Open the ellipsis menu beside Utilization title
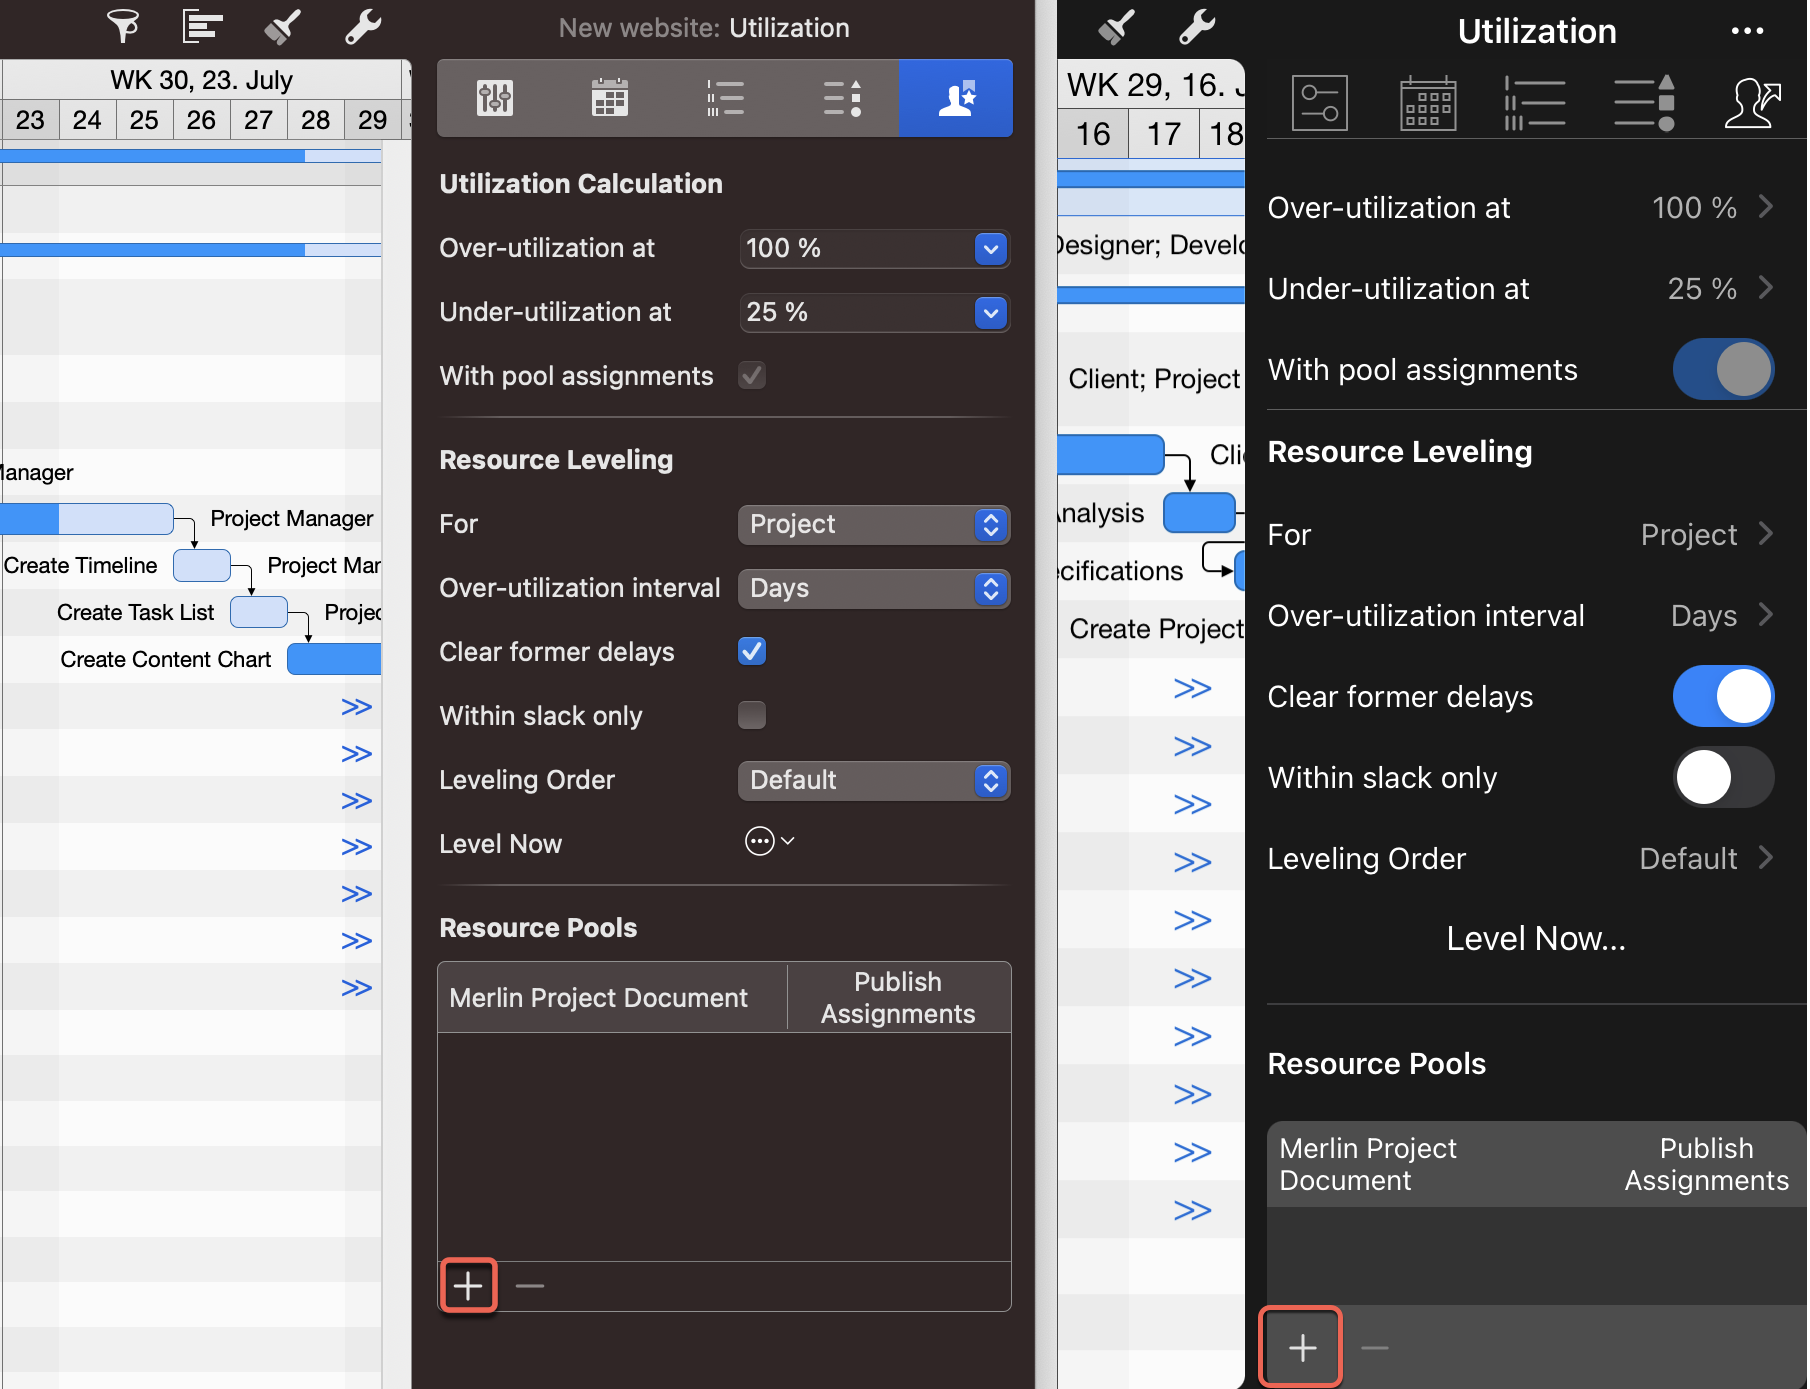The height and width of the screenshot is (1389, 1810). [x=1746, y=31]
